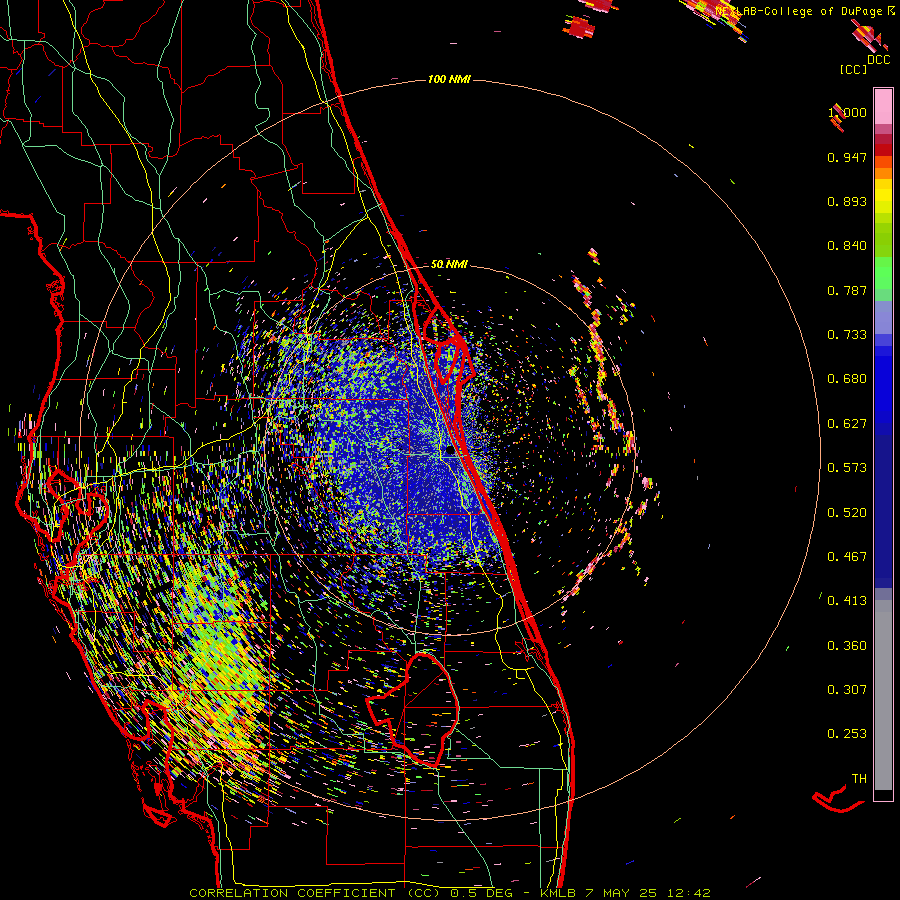Click the 0.520 scale value
The height and width of the screenshot is (900, 900).
point(847,513)
